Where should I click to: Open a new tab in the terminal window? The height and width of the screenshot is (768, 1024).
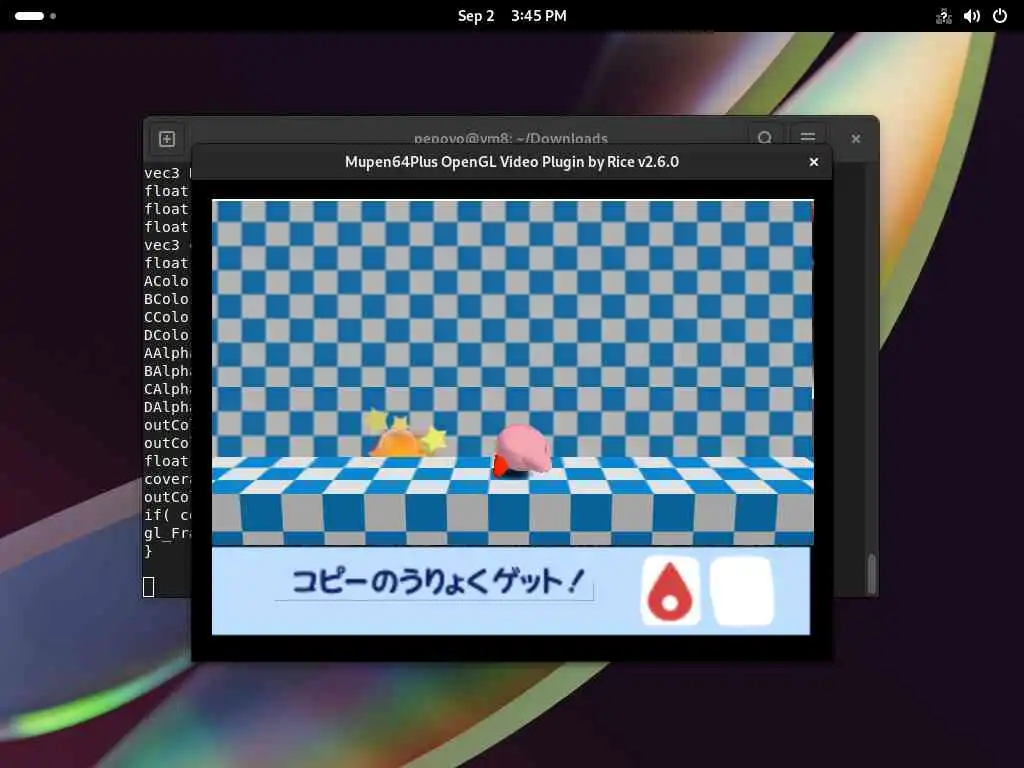[x=167, y=139]
